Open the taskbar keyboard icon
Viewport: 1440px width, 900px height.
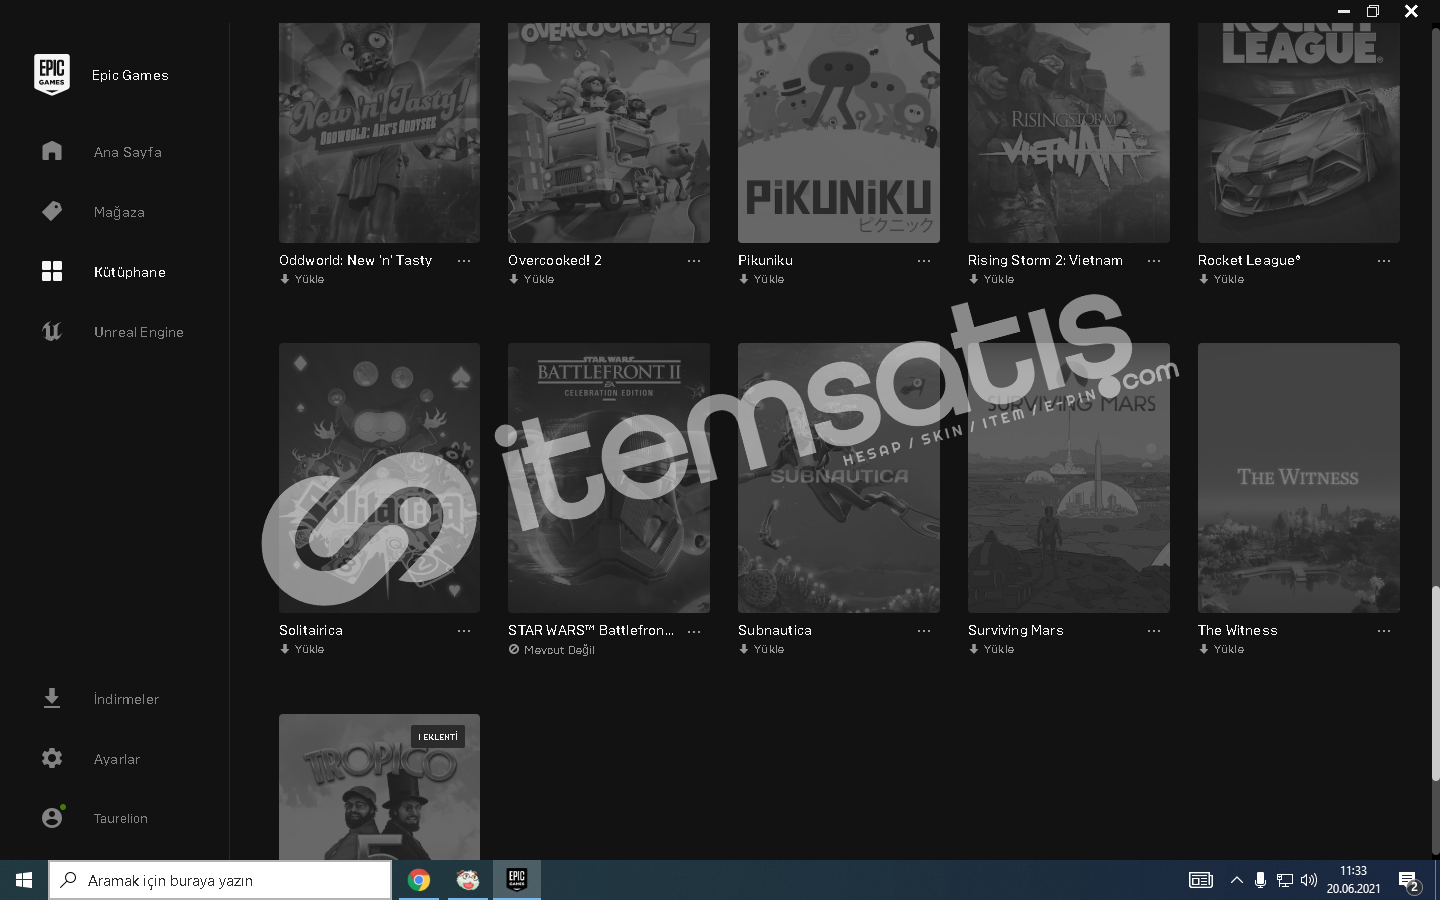1200,880
